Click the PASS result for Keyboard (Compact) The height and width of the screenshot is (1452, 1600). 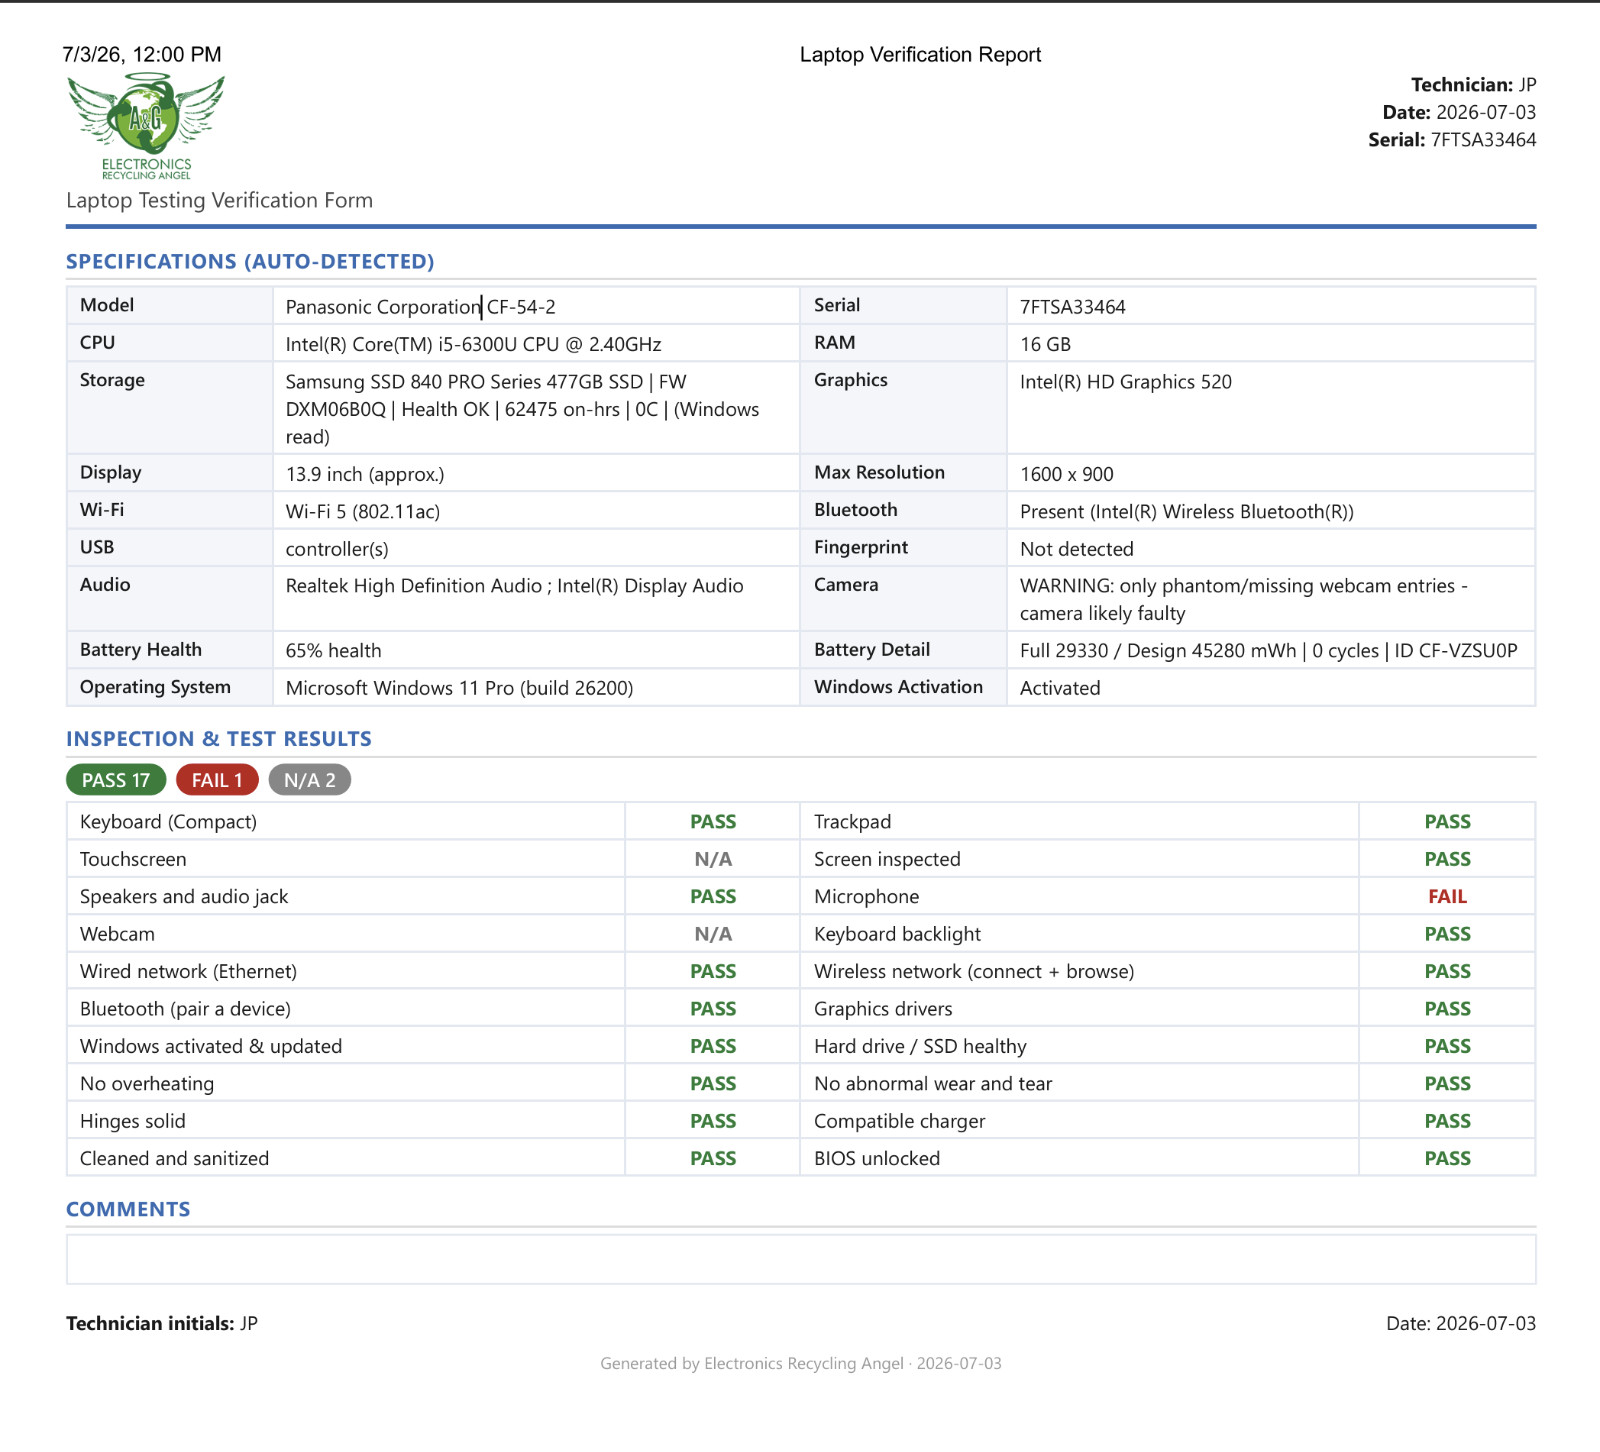713,822
